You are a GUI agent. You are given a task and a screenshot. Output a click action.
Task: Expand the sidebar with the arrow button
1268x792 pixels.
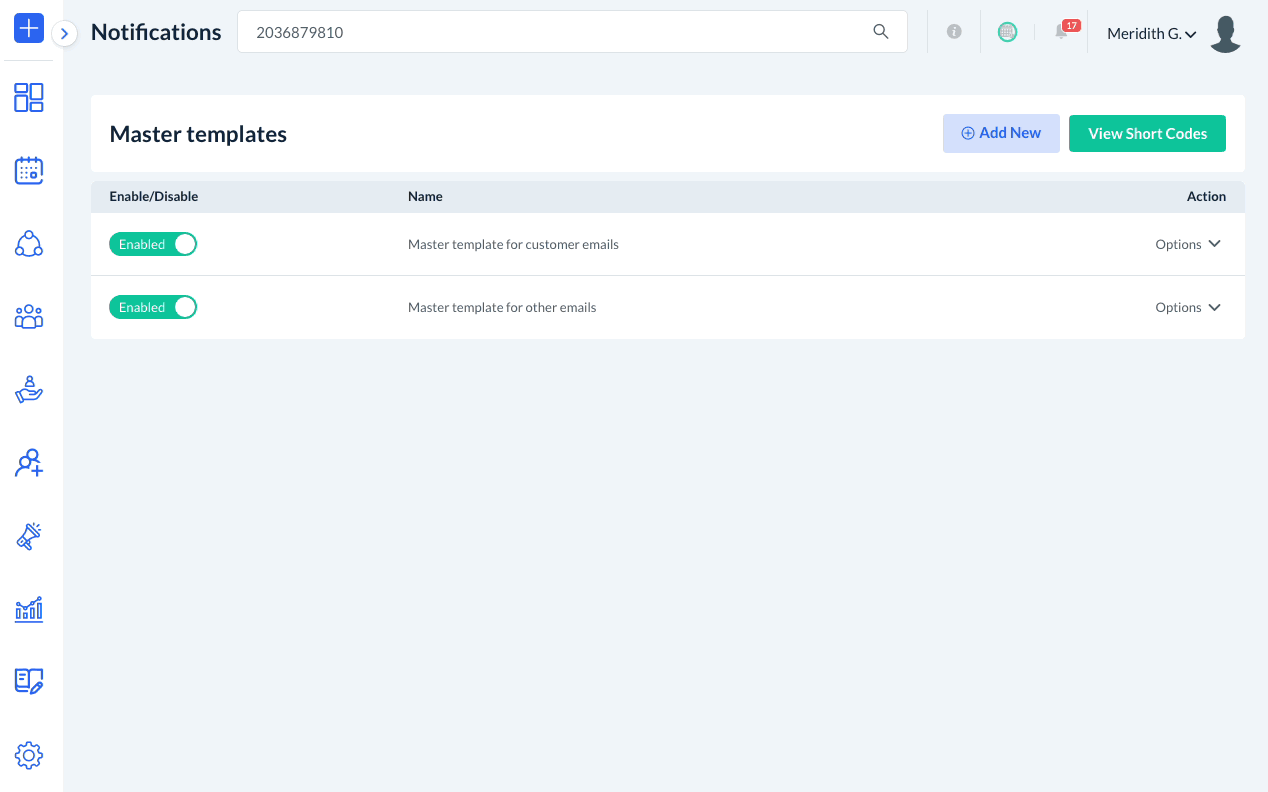point(64,34)
